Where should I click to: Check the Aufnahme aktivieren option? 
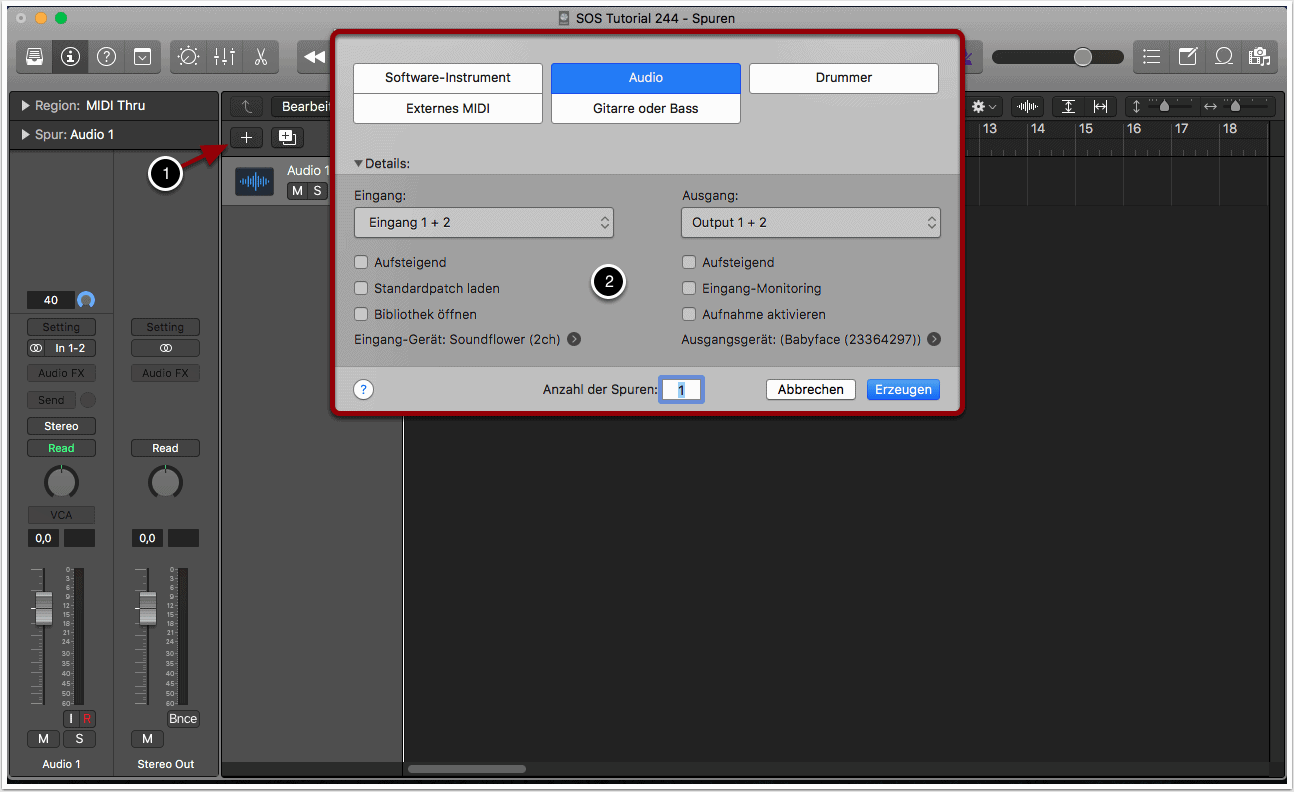(688, 314)
